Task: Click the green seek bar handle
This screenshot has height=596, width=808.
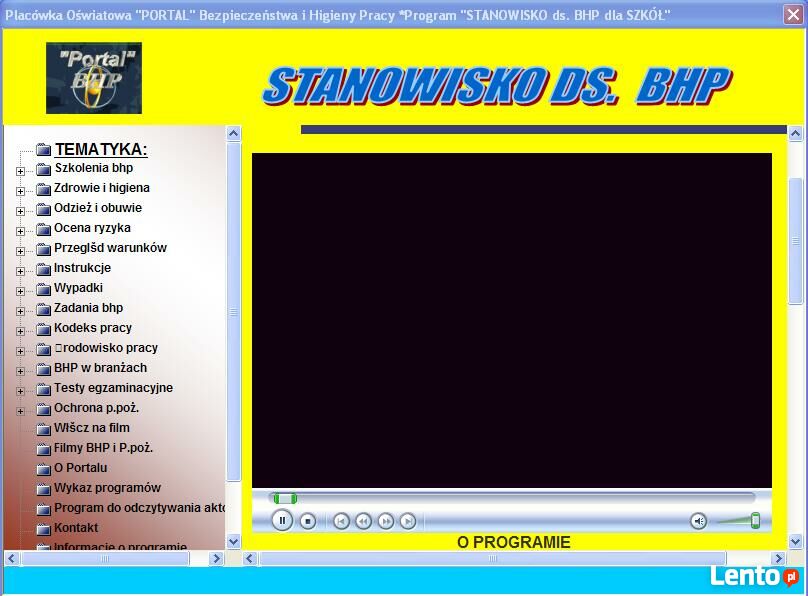Action: click(x=285, y=498)
